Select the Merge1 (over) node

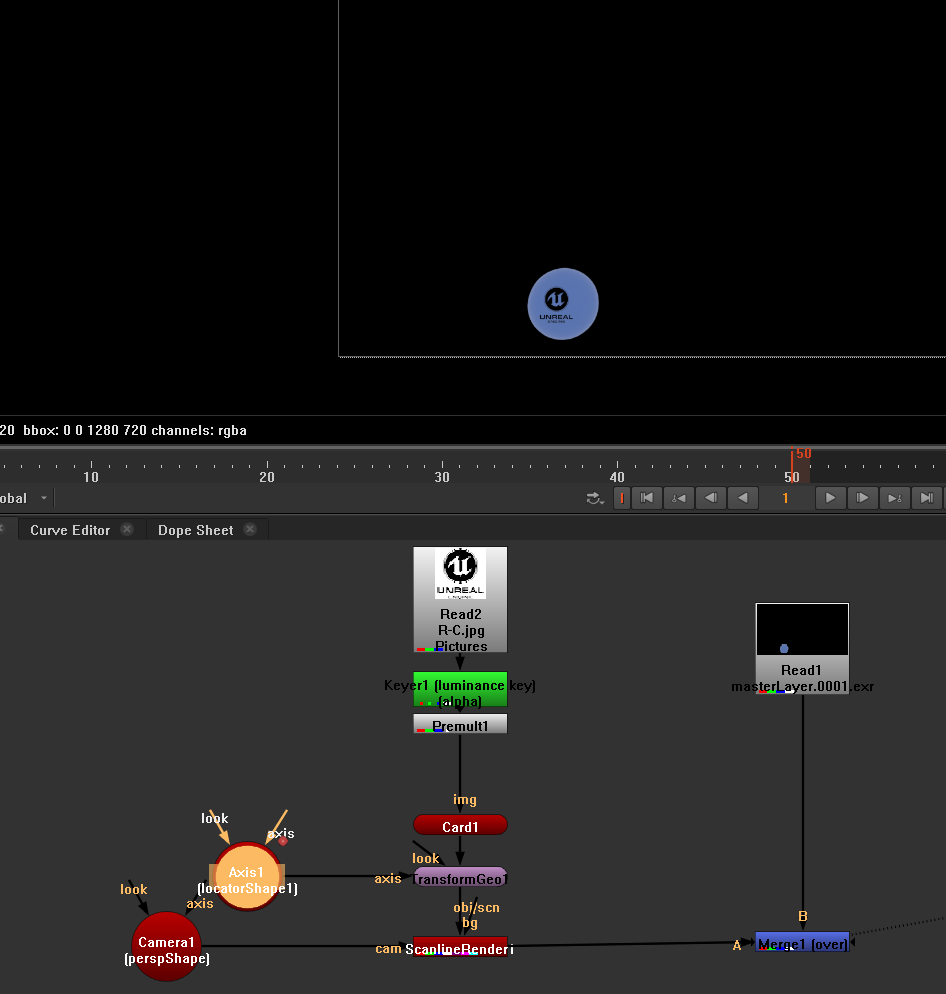[802, 942]
